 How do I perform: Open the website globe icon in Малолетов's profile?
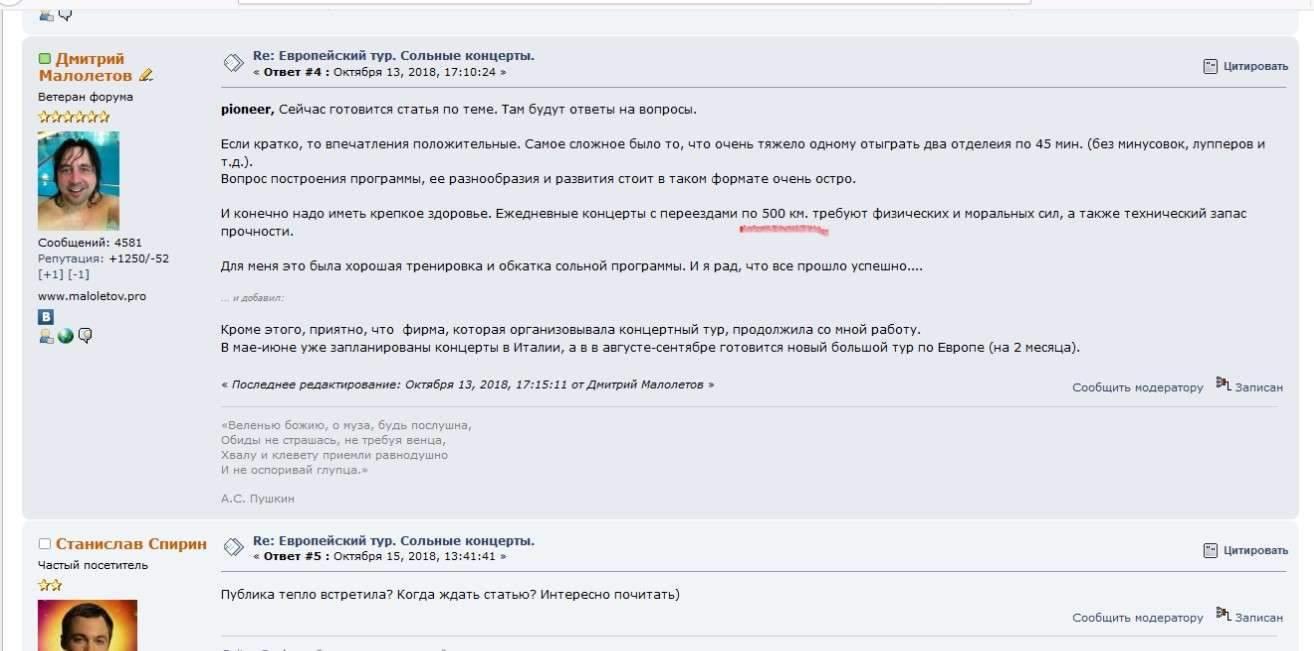[66, 336]
